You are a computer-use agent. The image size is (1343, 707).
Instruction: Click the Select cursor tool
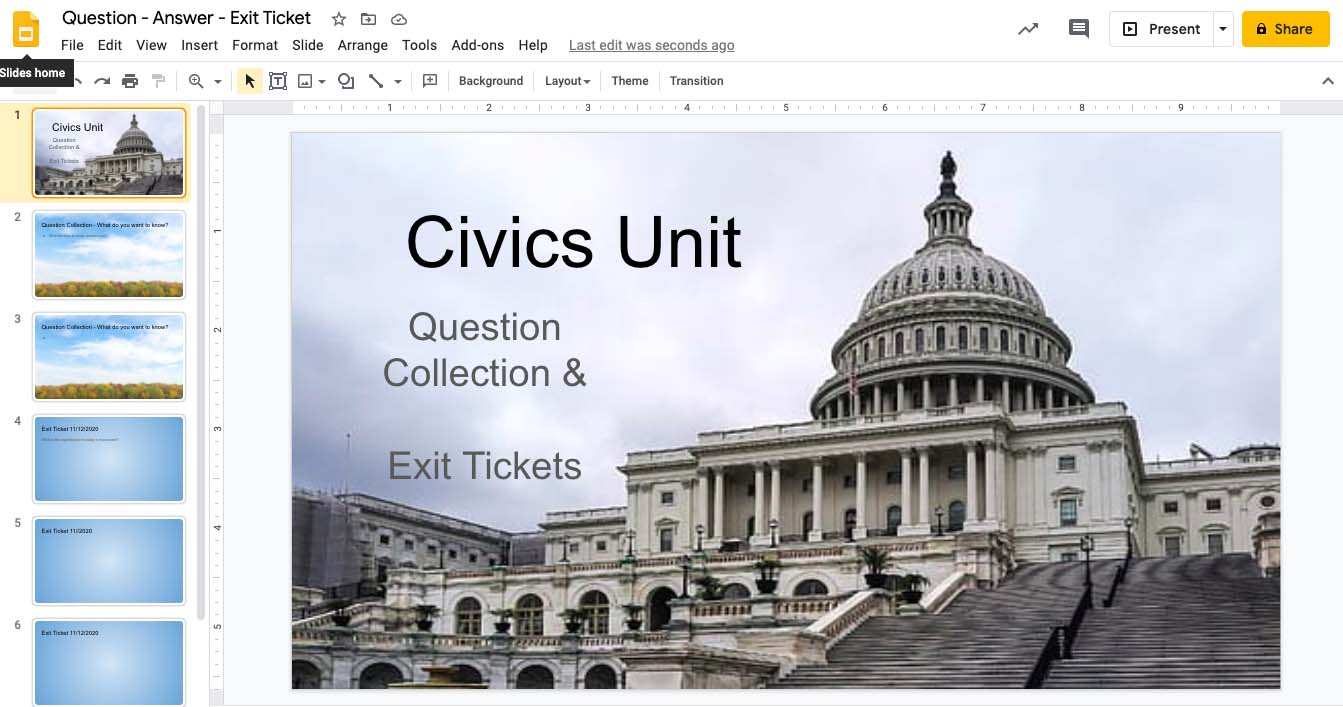250,81
